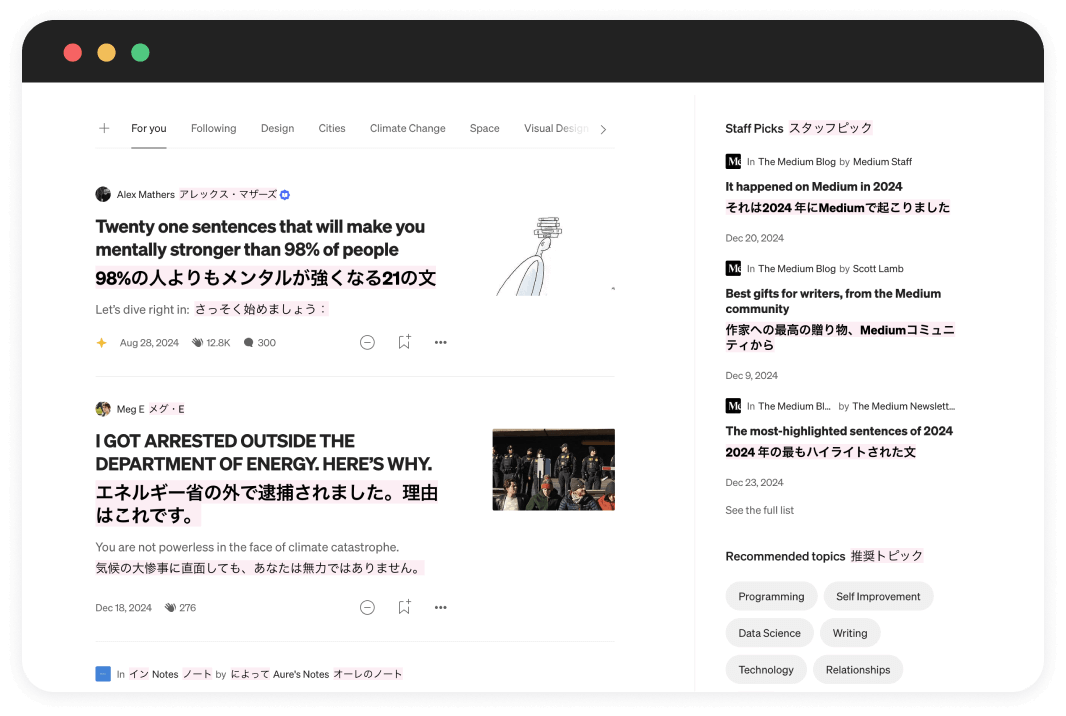The width and height of the screenshot is (1066, 716).
Task: Click the Dec 20, 2024 date text
Action: coord(755,238)
